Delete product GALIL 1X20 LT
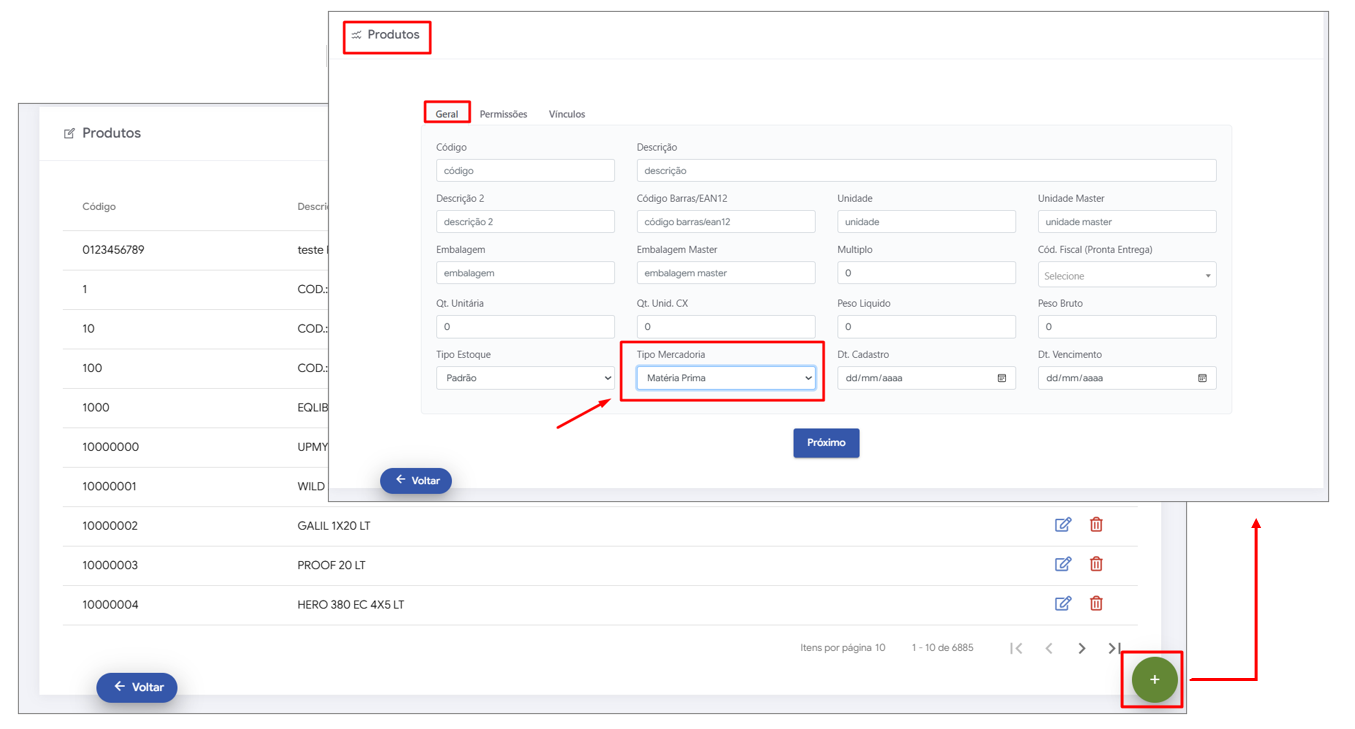The image size is (1355, 729). (x=1096, y=525)
